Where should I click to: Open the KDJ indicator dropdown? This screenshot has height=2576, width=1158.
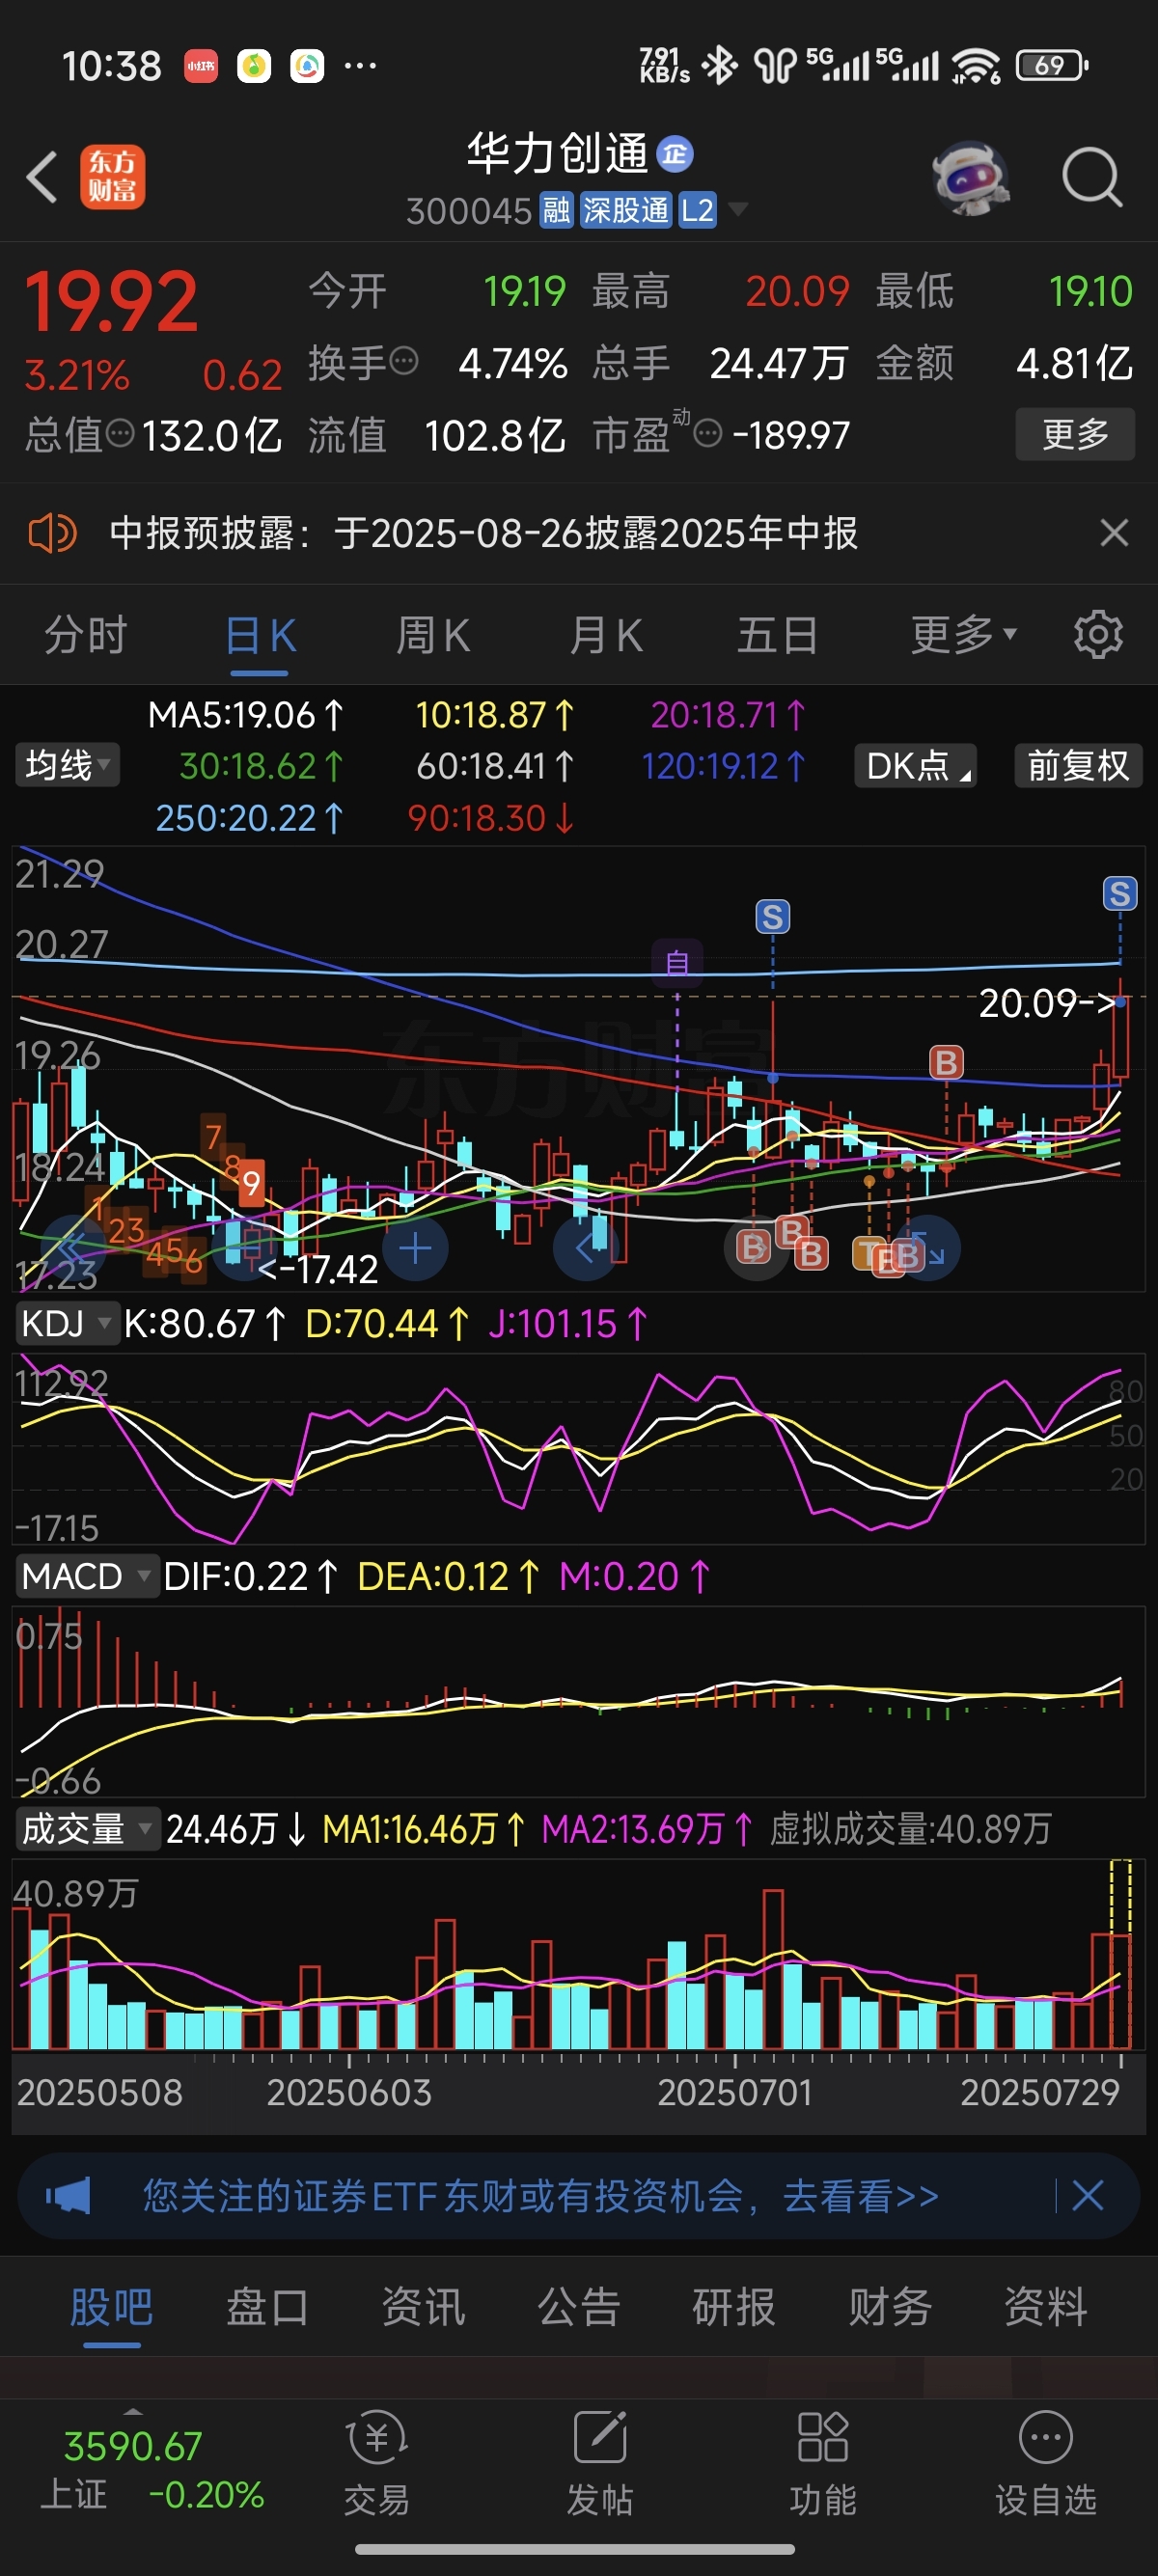[67, 1323]
